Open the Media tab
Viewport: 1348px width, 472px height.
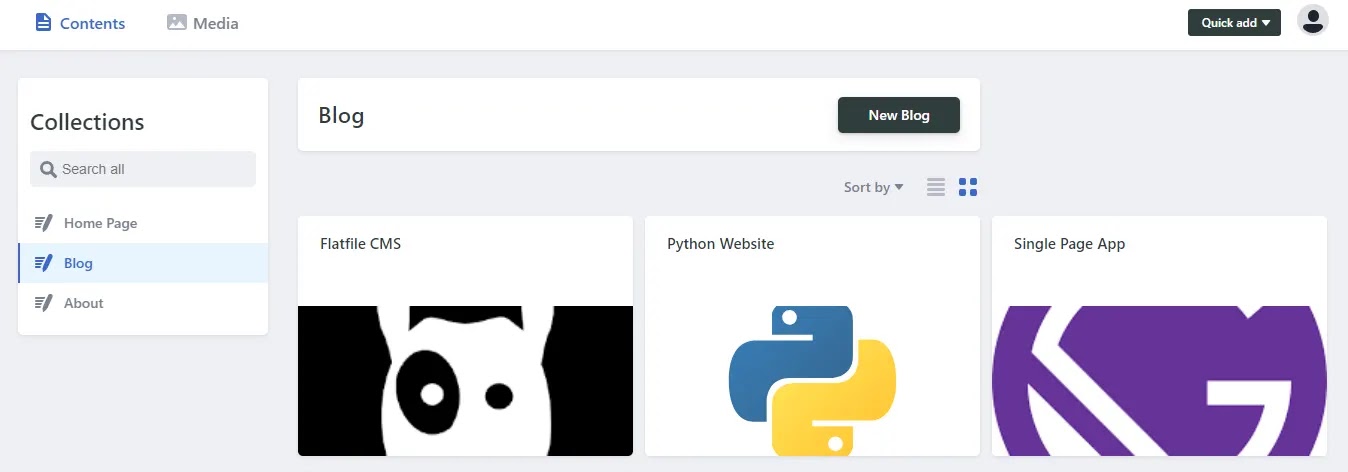(215, 23)
